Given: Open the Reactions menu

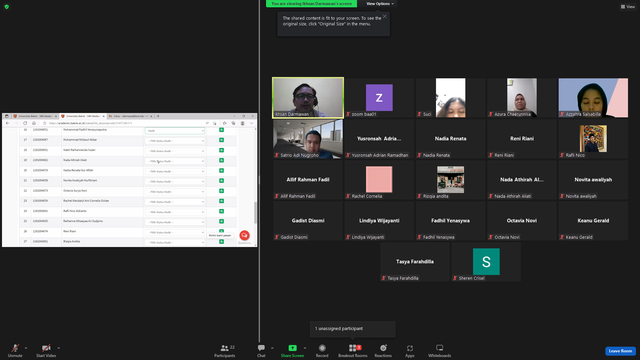Looking at the screenshot, I should click(383, 350).
